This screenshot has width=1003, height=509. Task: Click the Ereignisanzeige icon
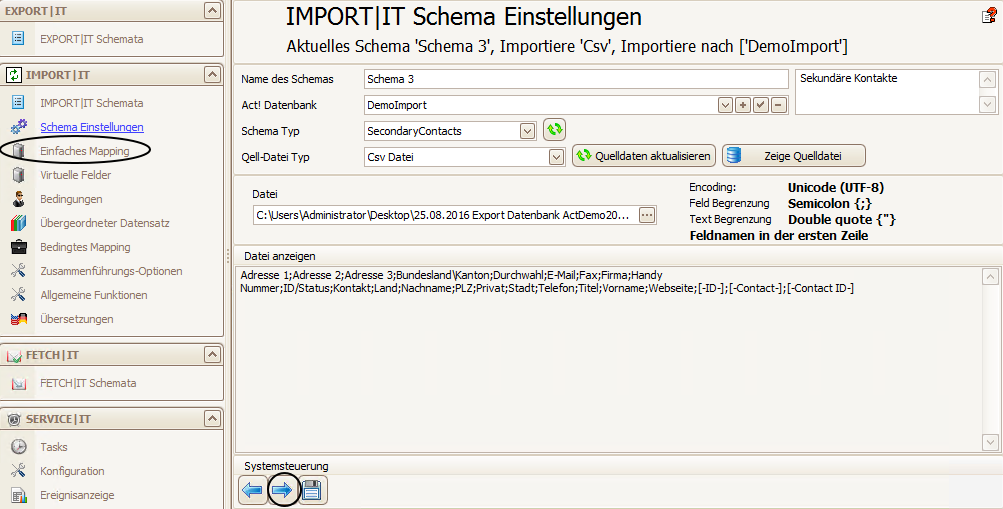point(19,495)
